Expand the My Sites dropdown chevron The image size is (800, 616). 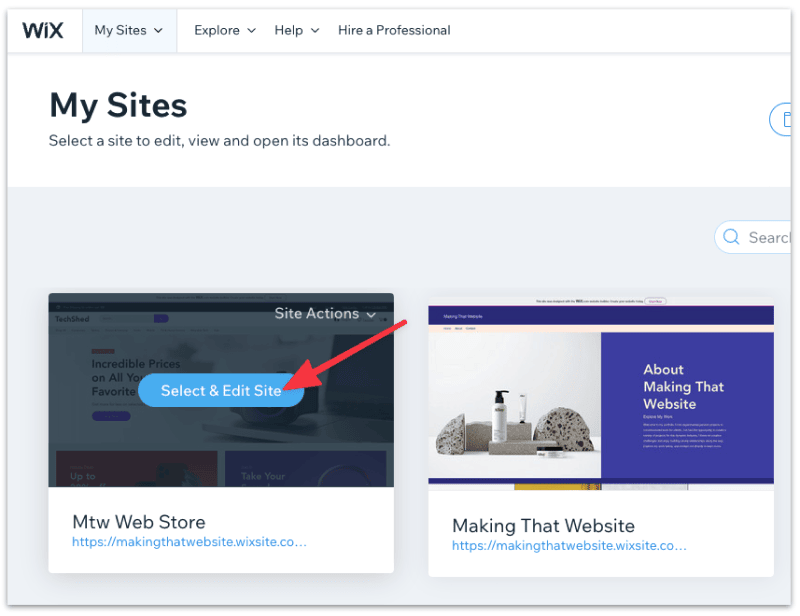point(158,30)
